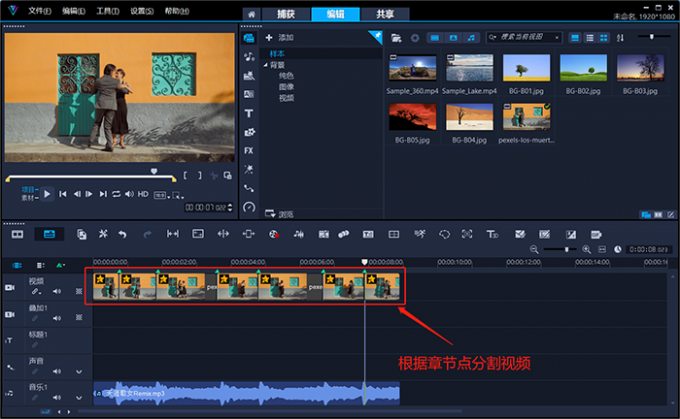Open the 工具 menu
The image size is (680, 419).
point(108,11)
